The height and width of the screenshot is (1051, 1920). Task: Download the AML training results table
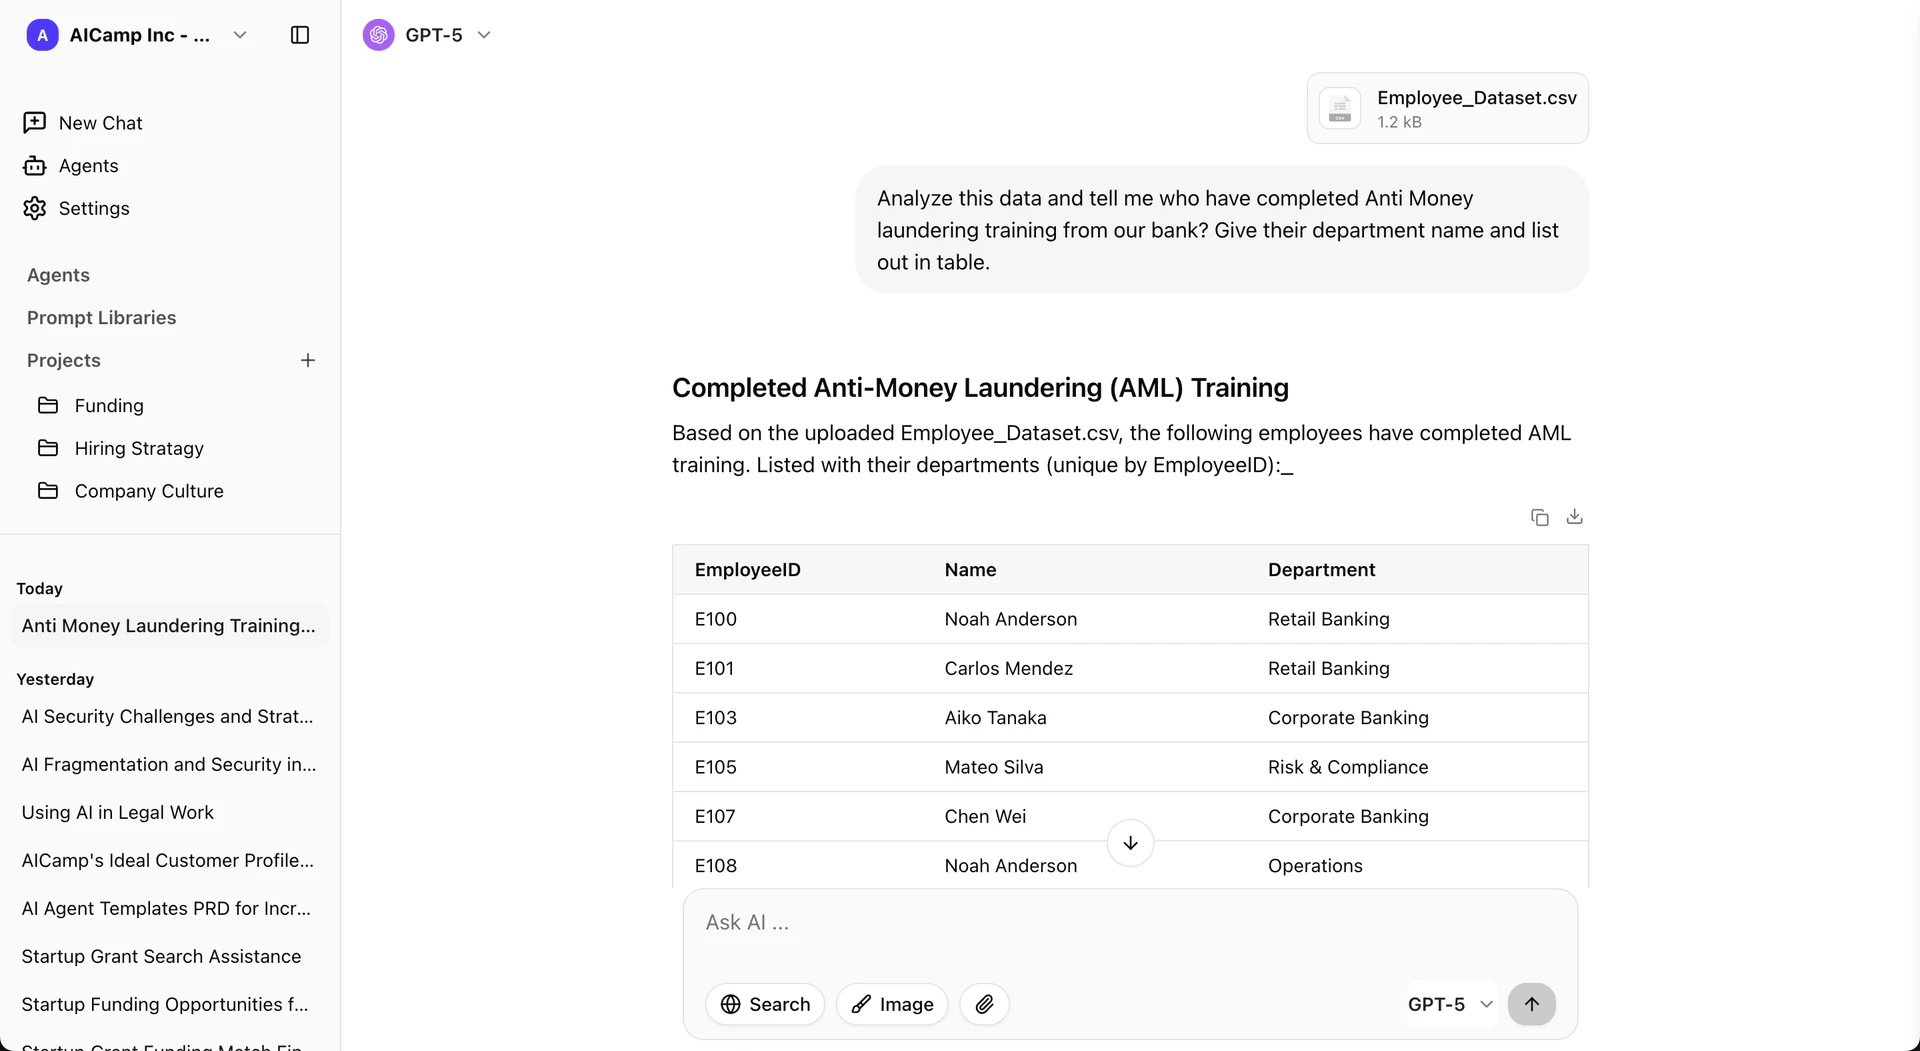click(x=1574, y=517)
